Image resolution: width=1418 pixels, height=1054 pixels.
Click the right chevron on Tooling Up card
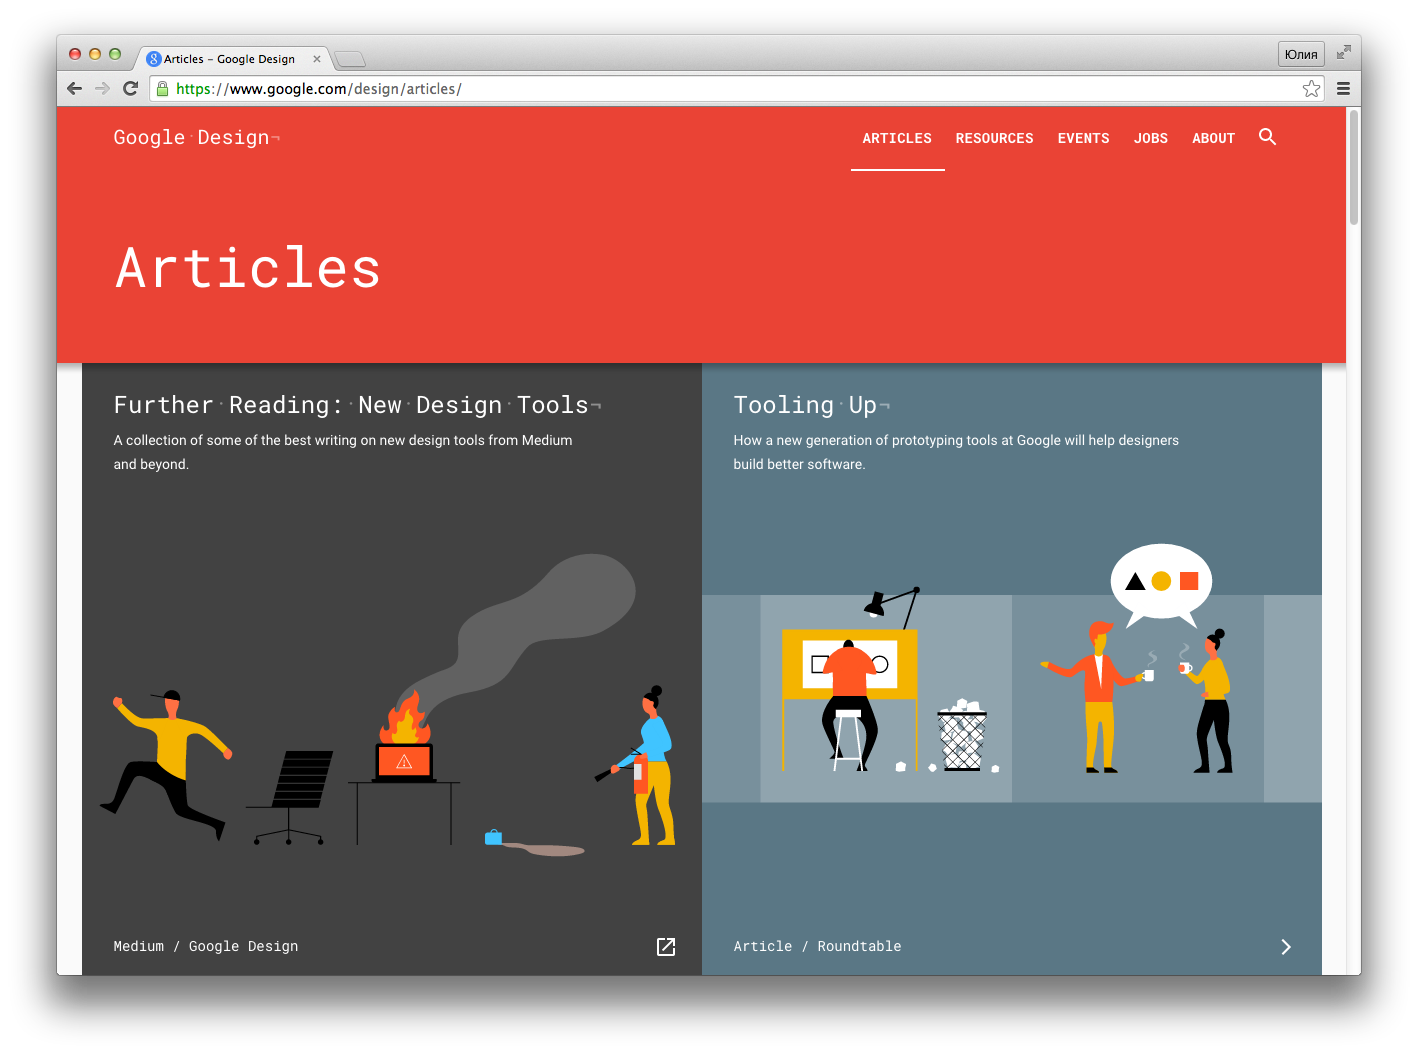point(1286,946)
